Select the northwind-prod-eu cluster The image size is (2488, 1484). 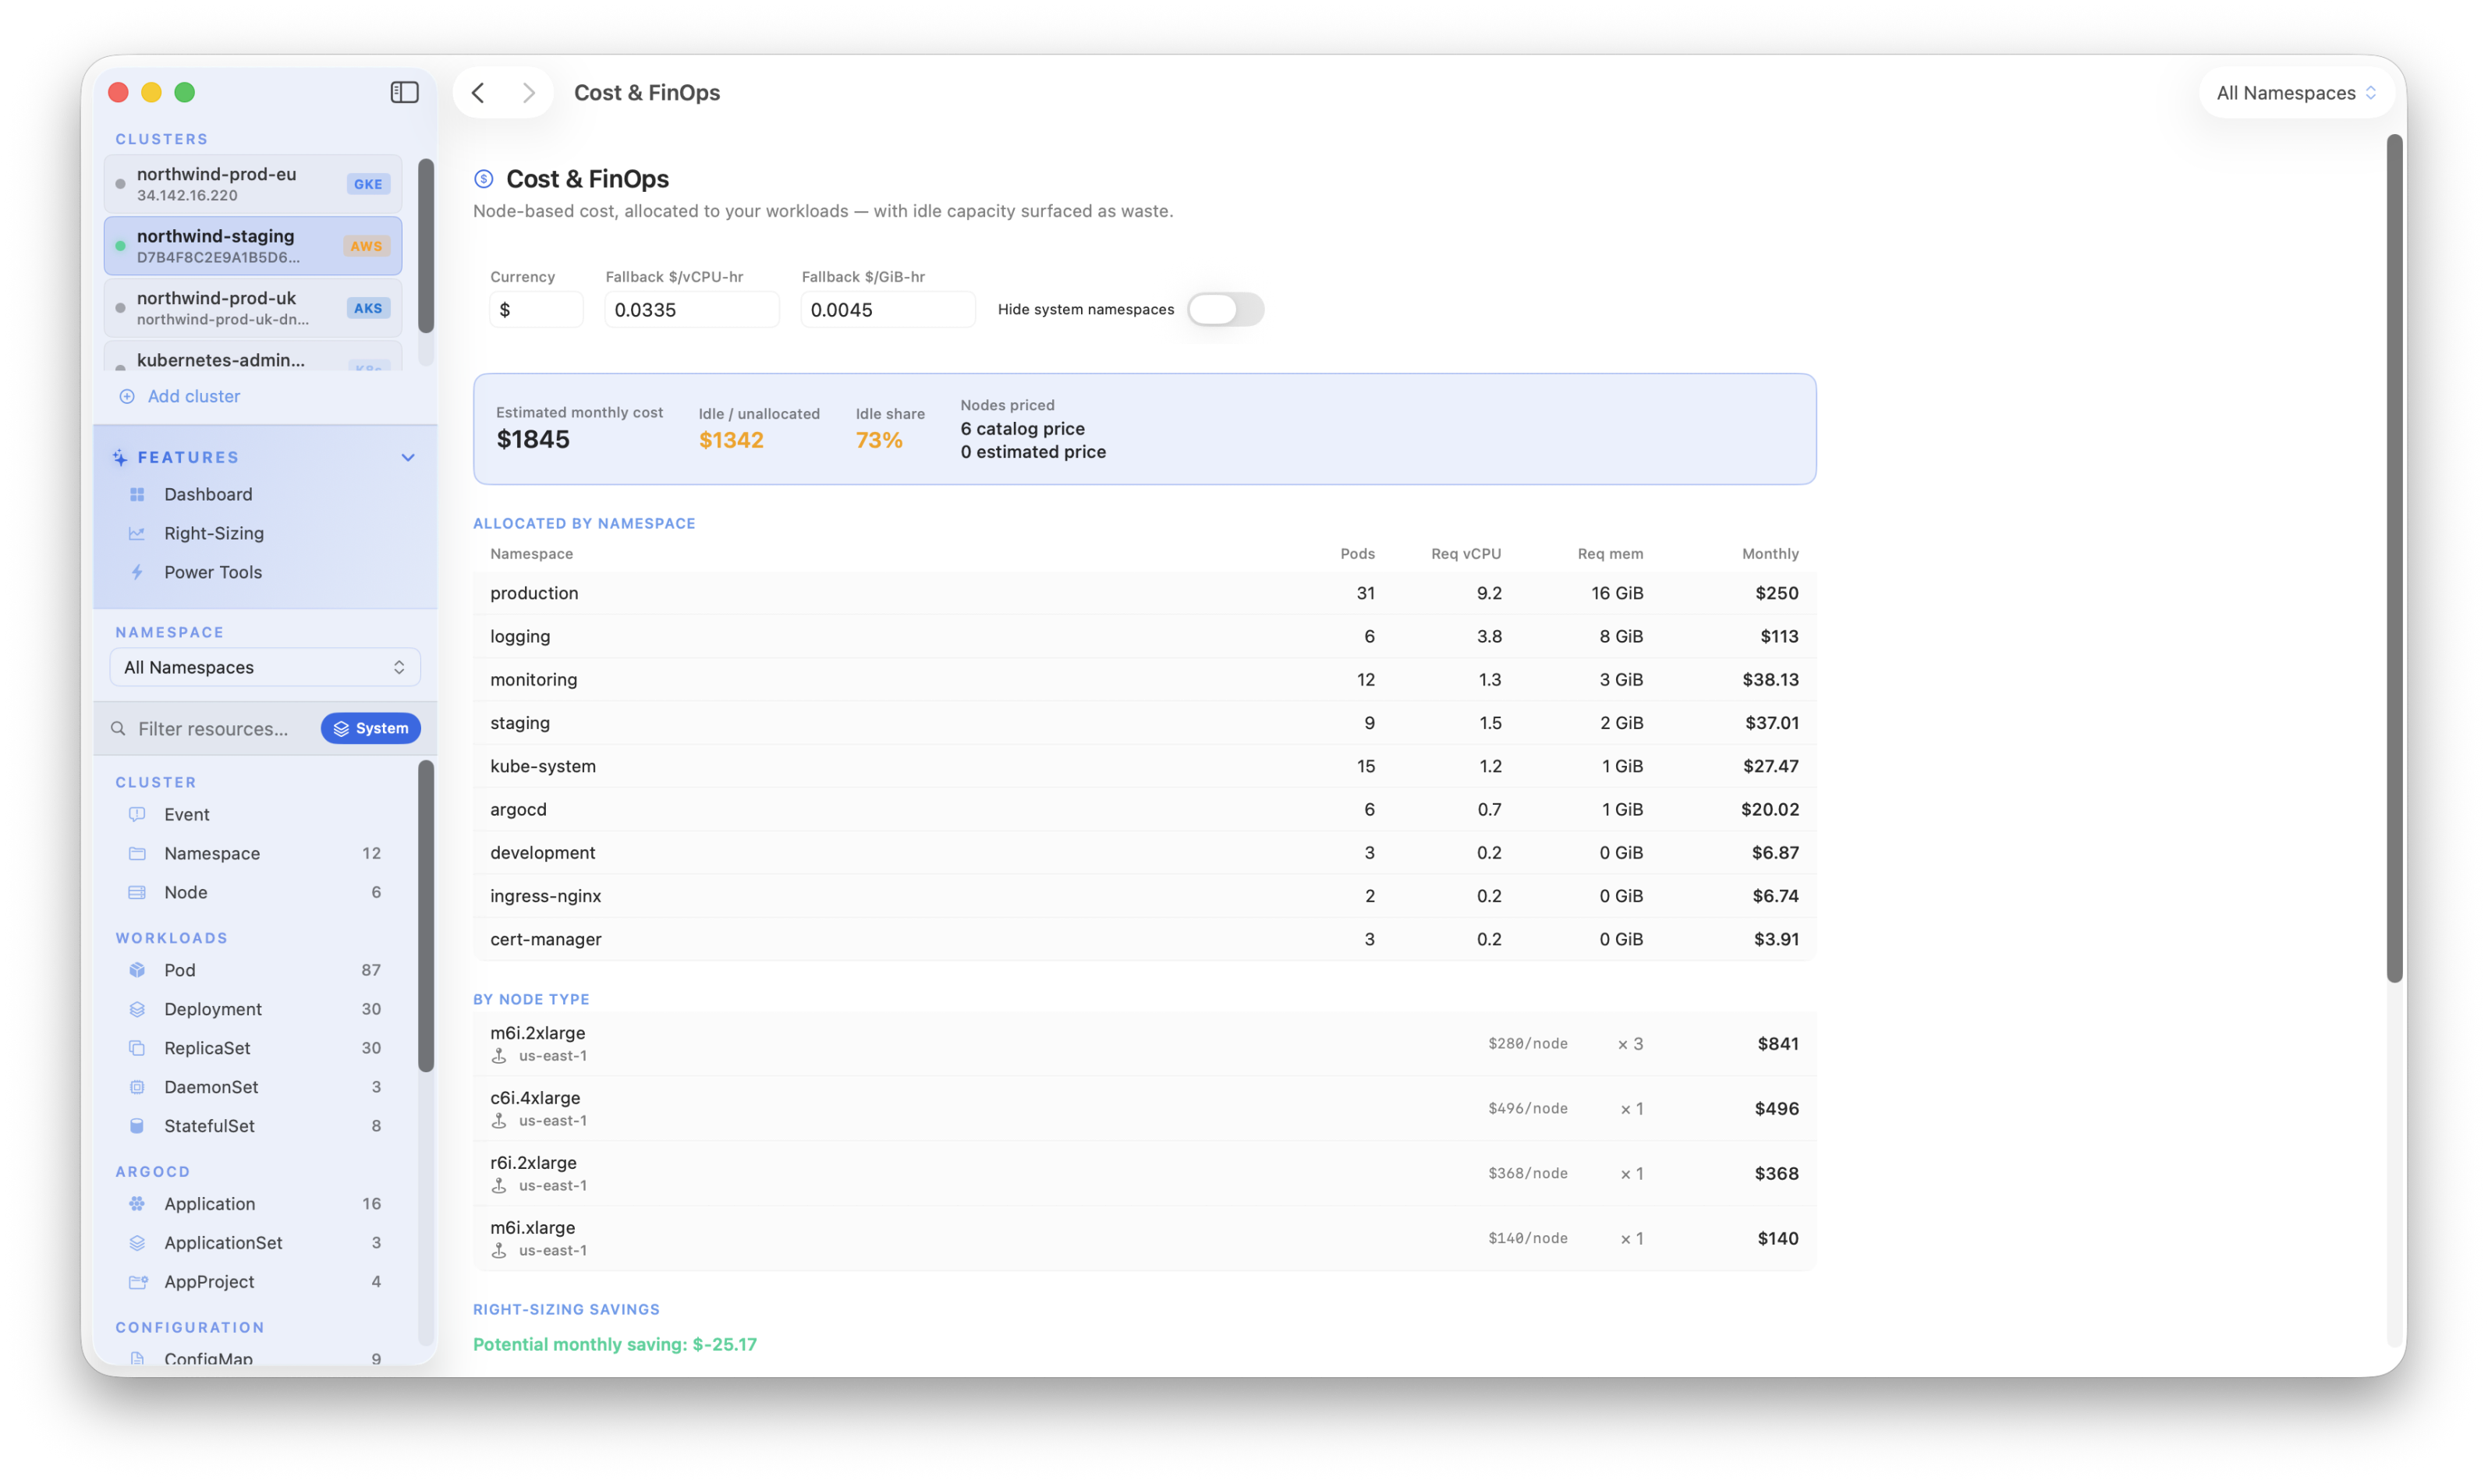tap(253, 184)
